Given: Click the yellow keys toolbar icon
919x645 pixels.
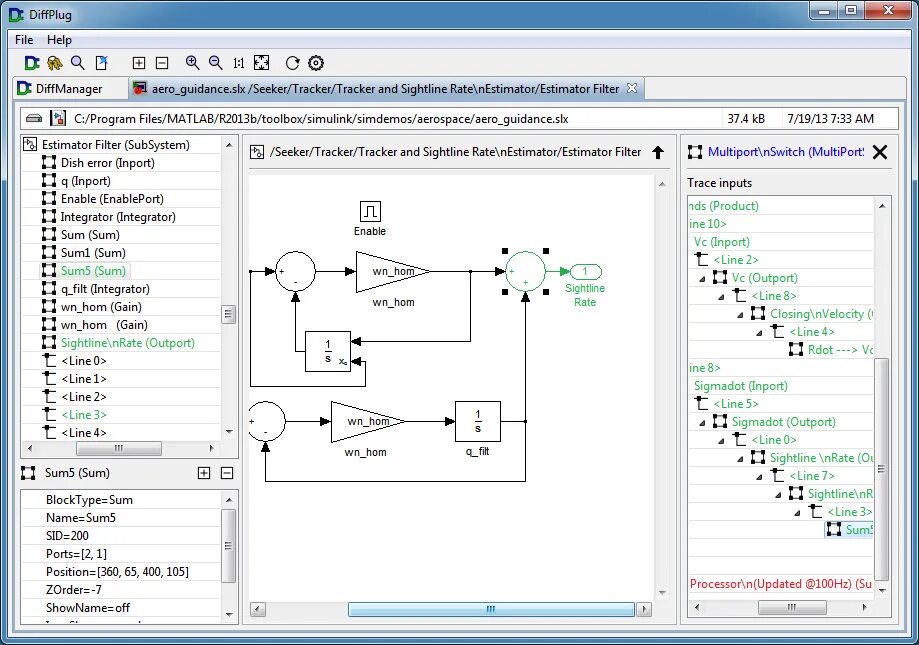Looking at the screenshot, I should pyautogui.click(x=55, y=63).
